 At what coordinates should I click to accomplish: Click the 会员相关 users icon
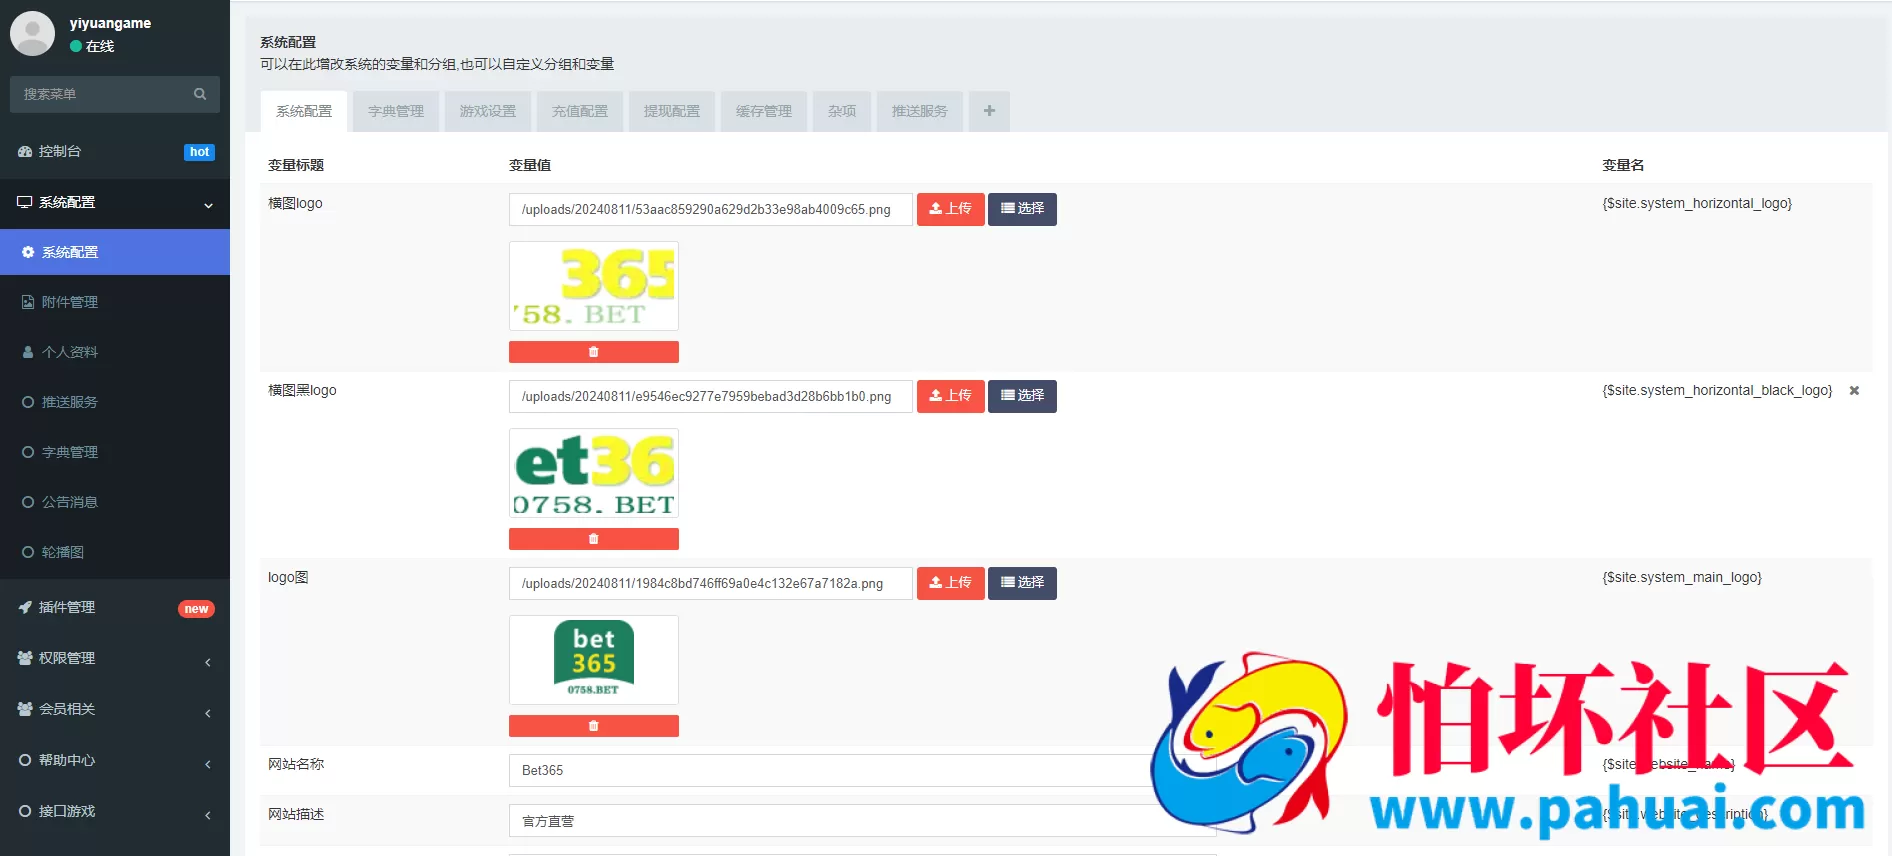pyautogui.click(x=25, y=709)
